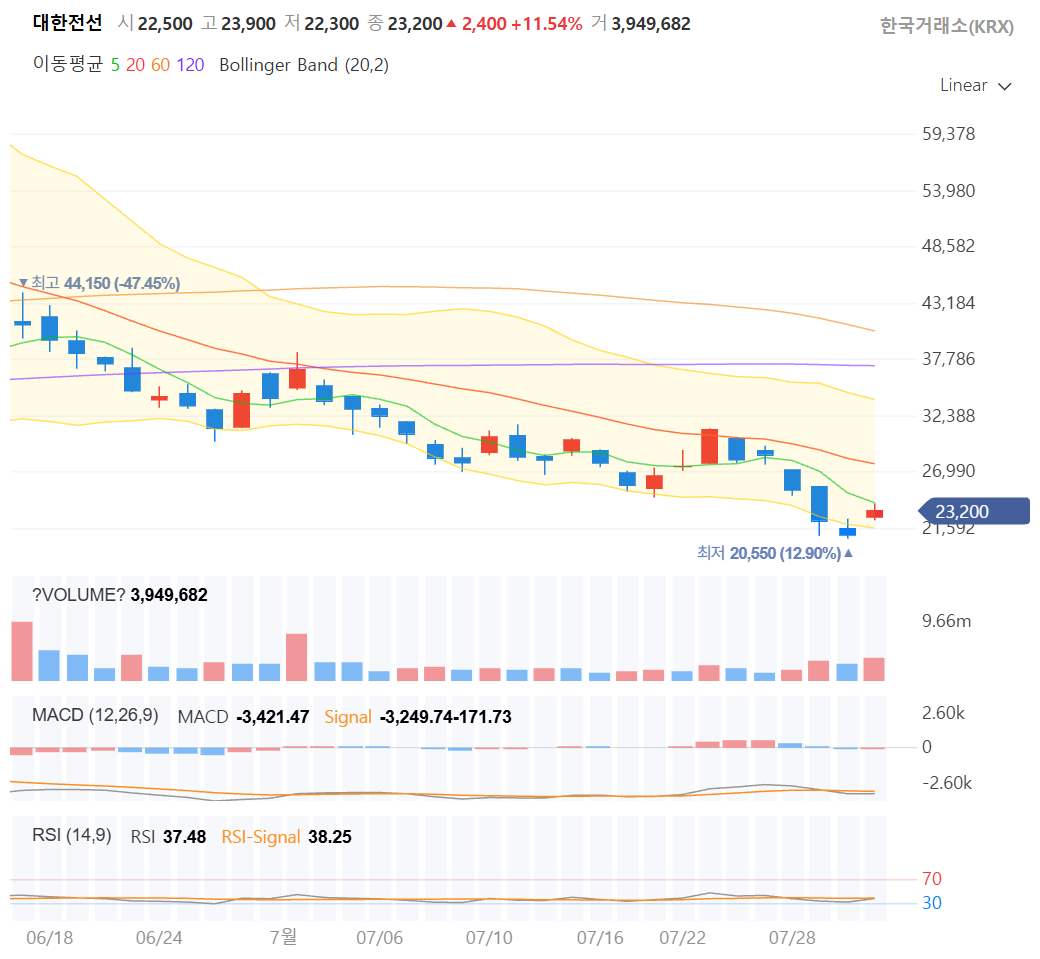Click the 06/18 date axis label
1040x959 pixels.
[x=50, y=938]
